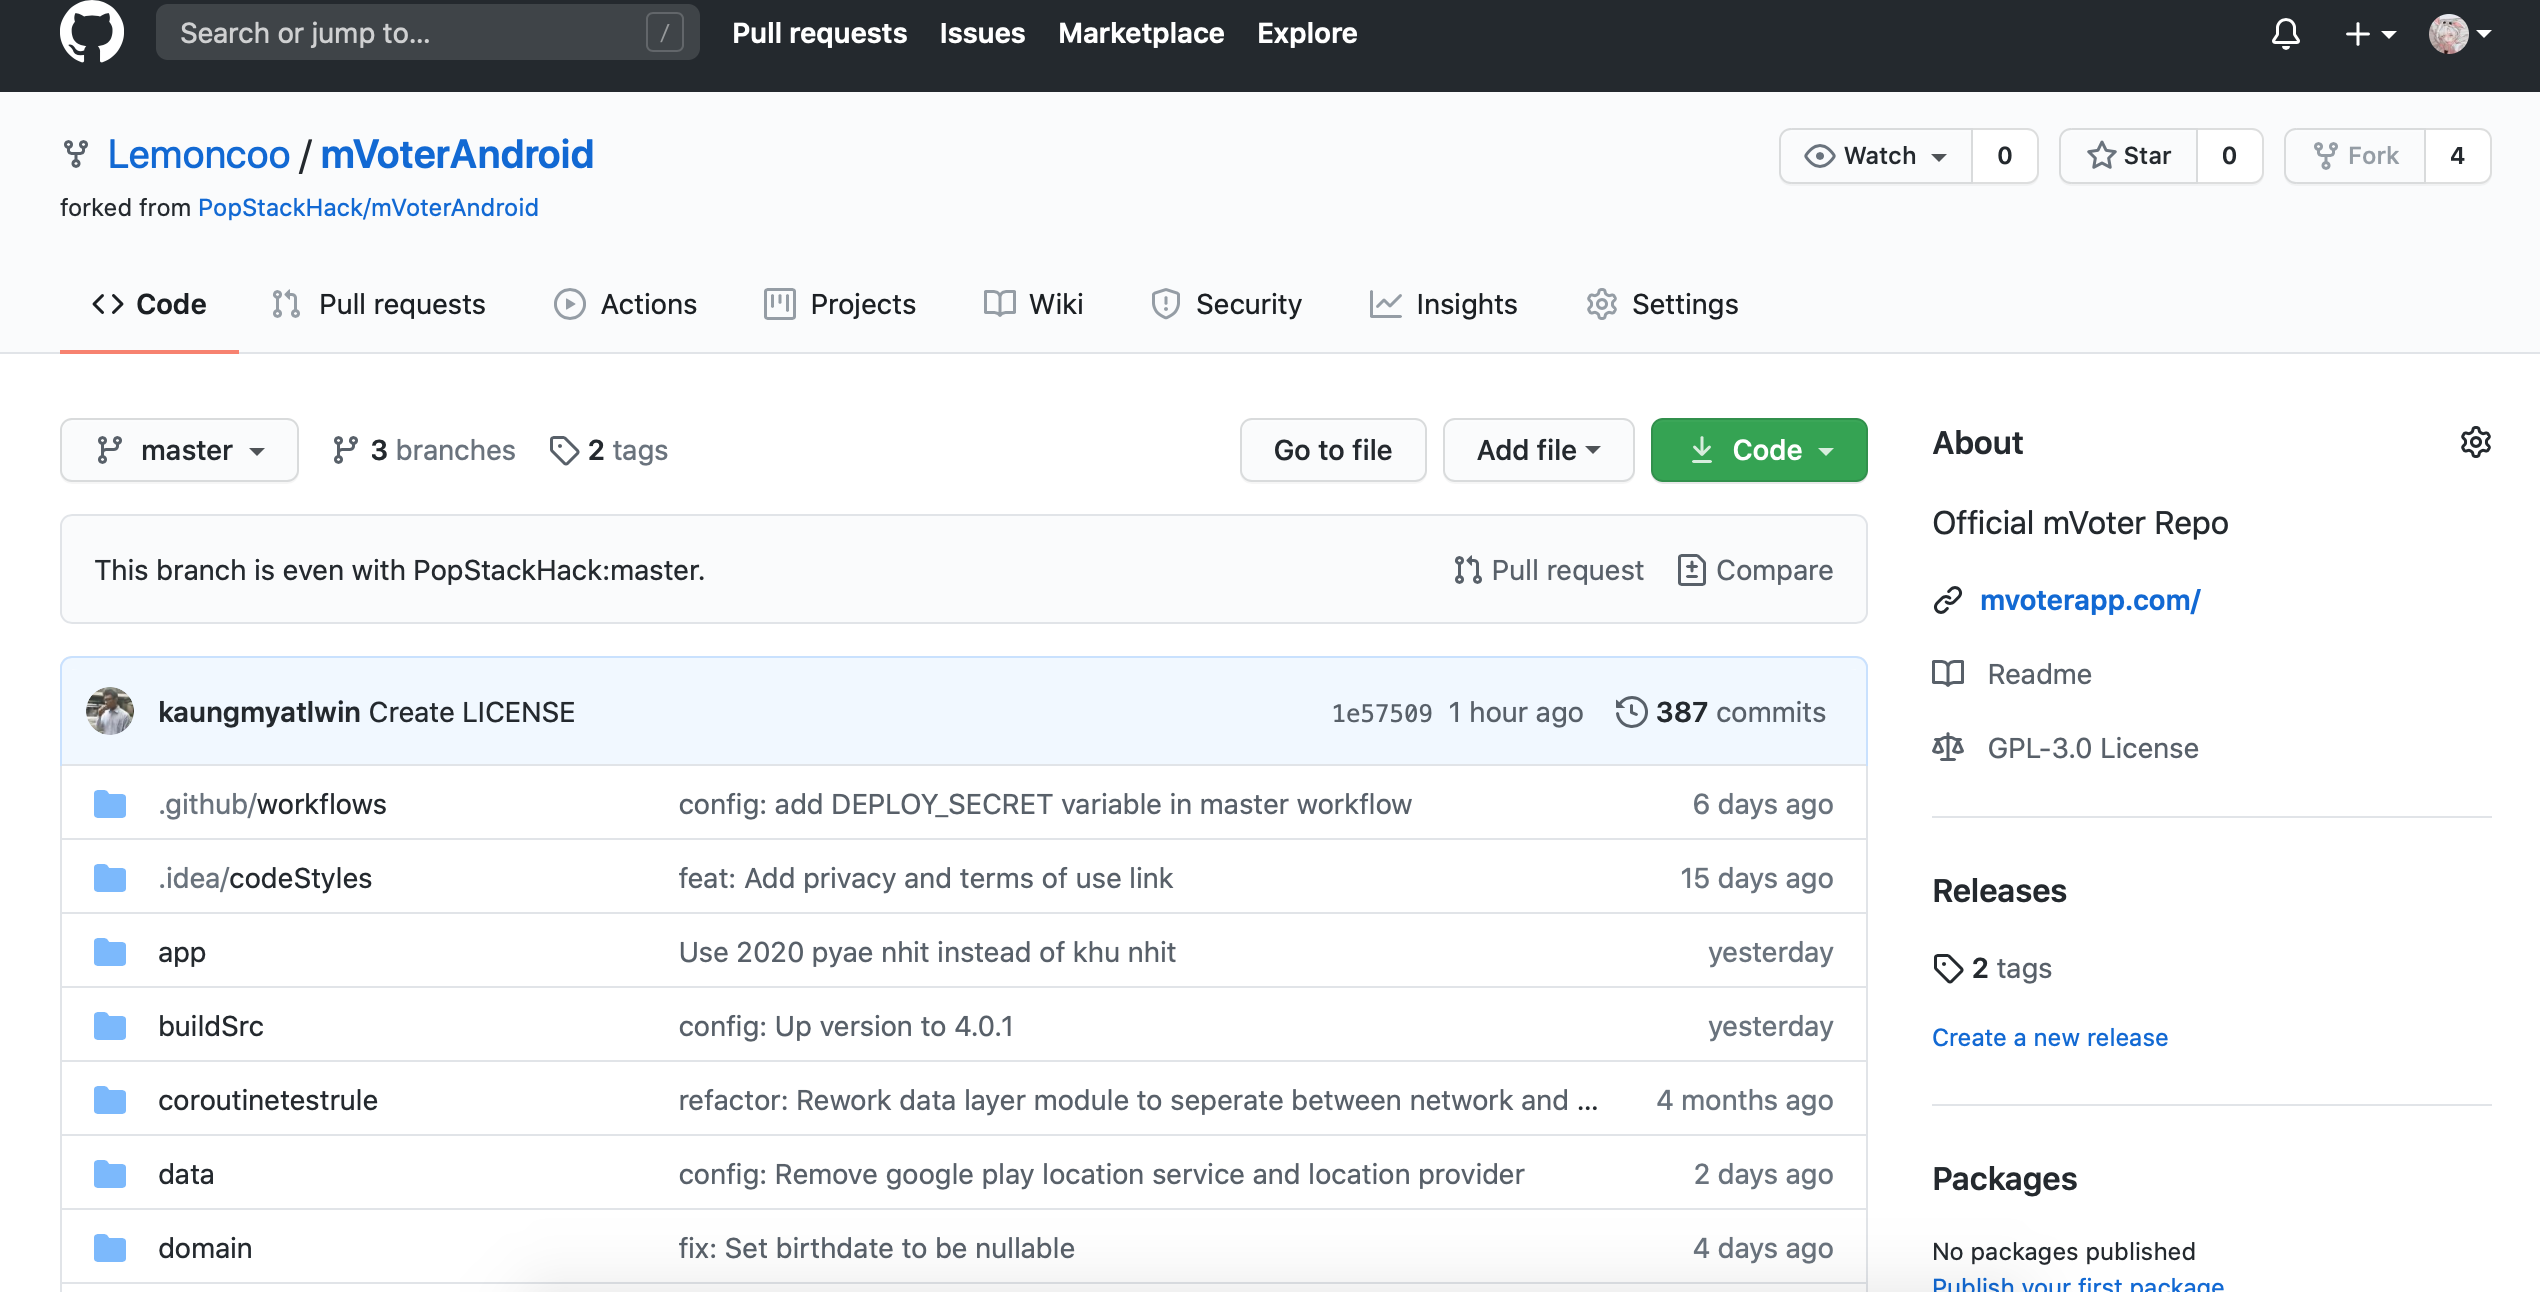Viewport: 2540px width, 1292px height.
Task: Open the master branch dropdown
Action: click(x=180, y=450)
